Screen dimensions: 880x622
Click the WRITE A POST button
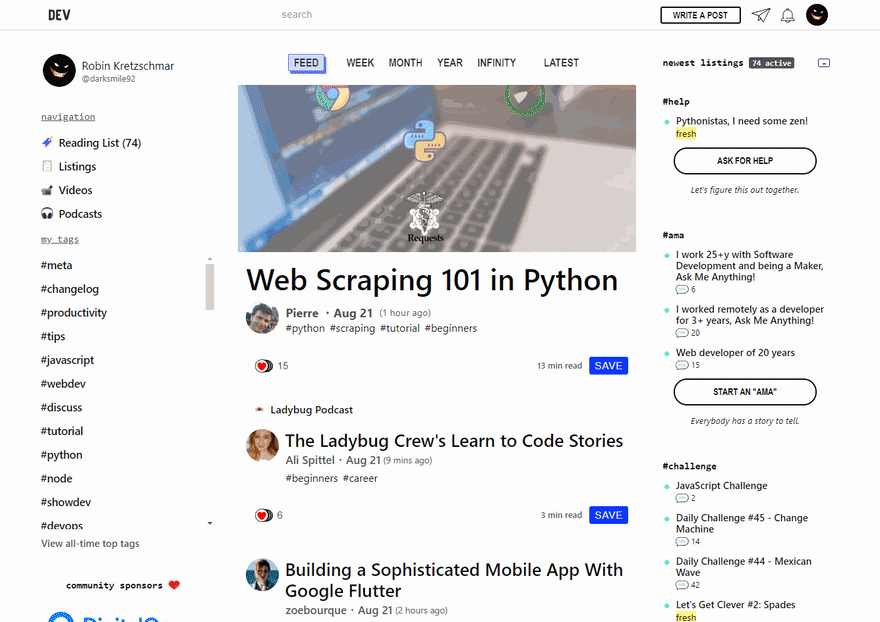point(700,15)
